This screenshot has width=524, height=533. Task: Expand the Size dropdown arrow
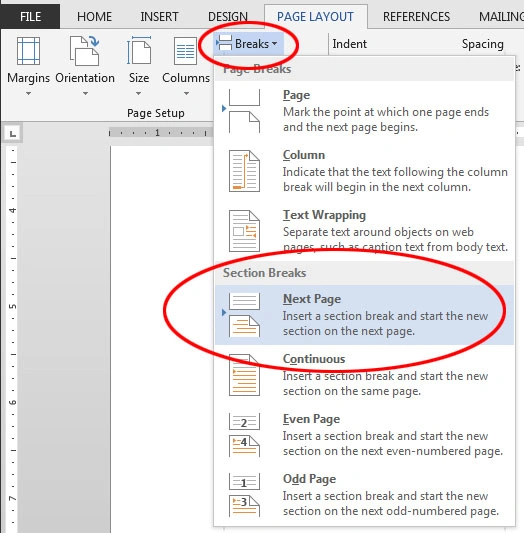(138, 93)
